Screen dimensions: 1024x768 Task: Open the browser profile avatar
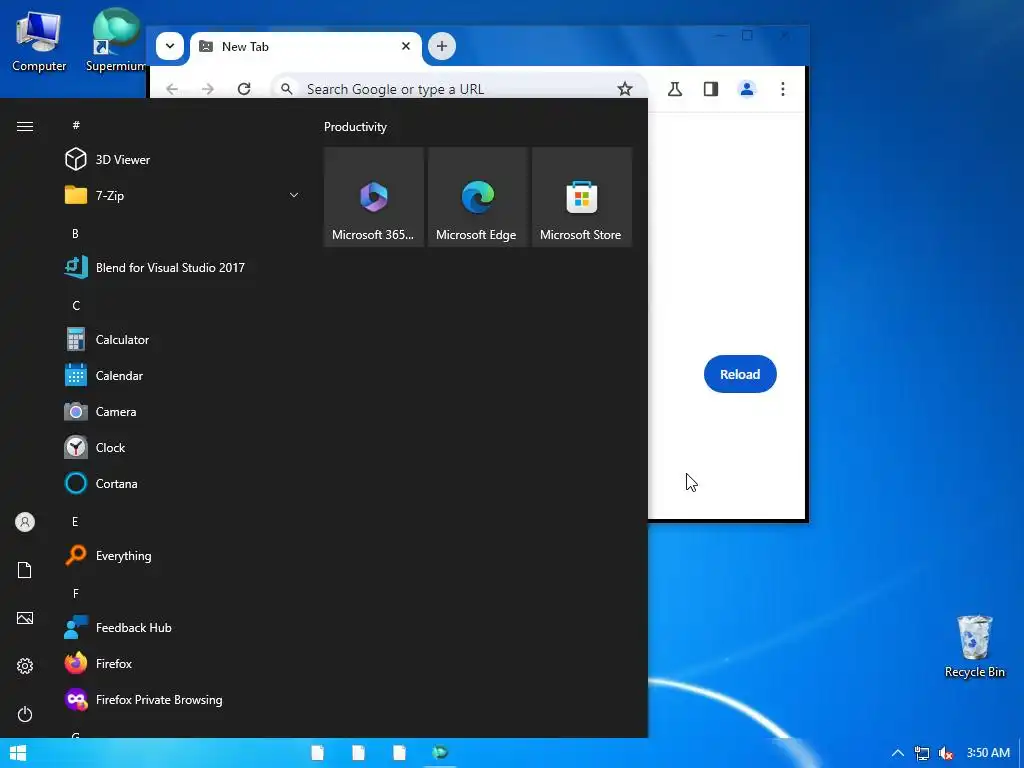point(746,89)
